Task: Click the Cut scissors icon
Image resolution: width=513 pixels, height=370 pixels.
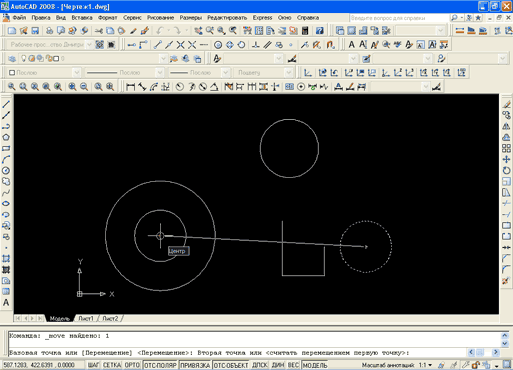Action: pos(99,31)
